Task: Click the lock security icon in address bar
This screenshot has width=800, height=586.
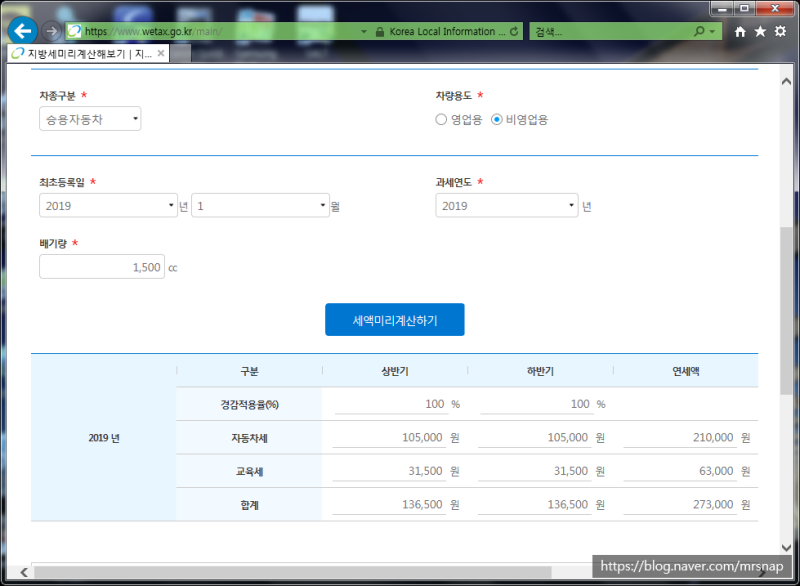Action: click(380, 32)
